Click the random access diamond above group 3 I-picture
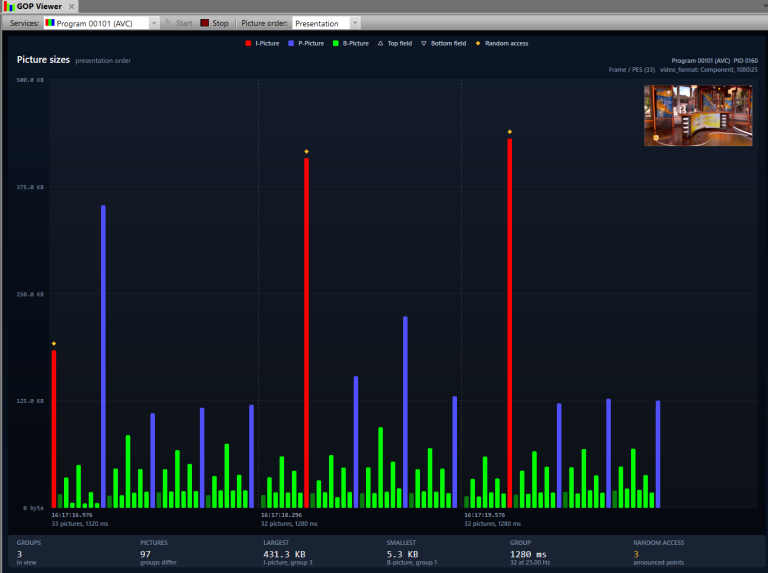The width and height of the screenshot is (768, 573). click(510, 132)
